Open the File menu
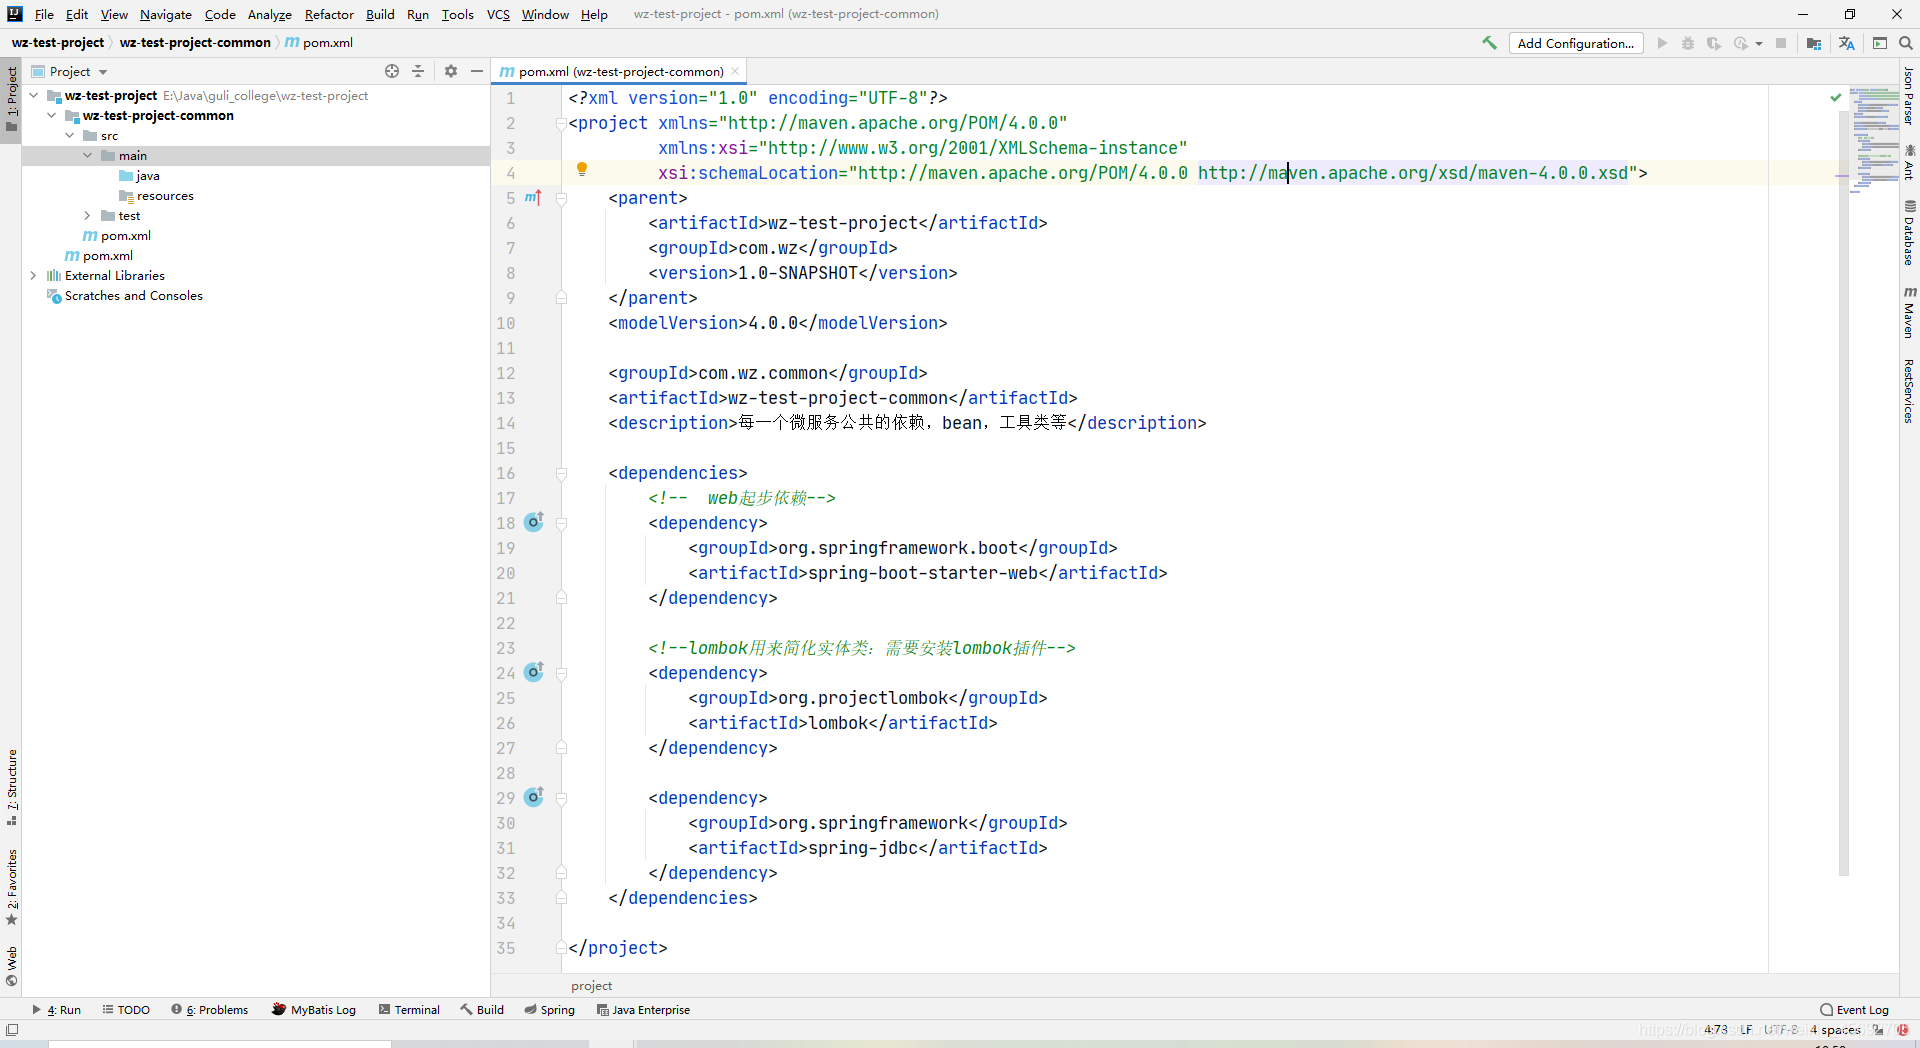The width and height of the screenshot is (1920, 1048). (44, 14)
